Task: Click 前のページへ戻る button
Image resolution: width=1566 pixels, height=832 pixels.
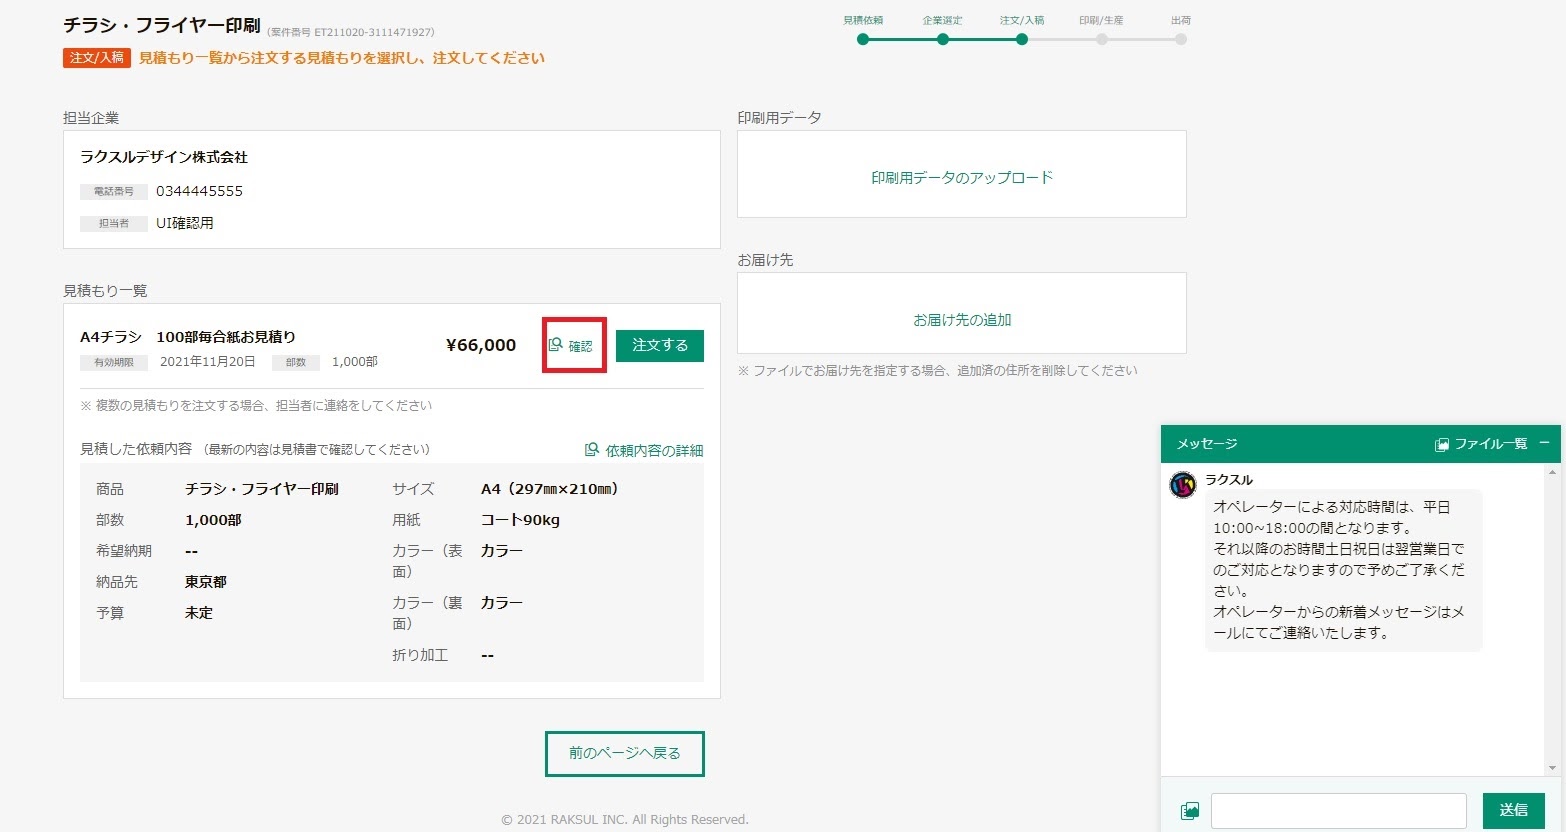Action: coord(624,753)
